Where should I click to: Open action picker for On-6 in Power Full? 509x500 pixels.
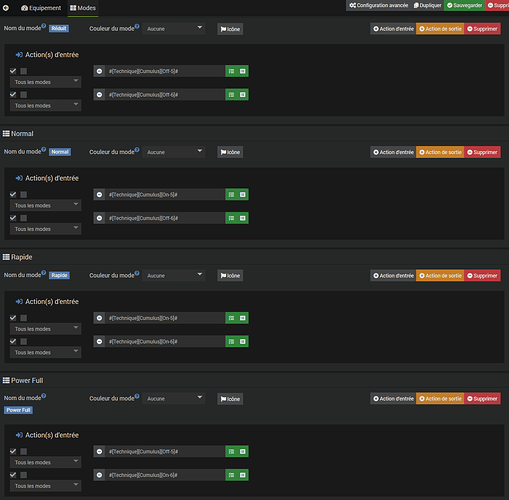243,475
